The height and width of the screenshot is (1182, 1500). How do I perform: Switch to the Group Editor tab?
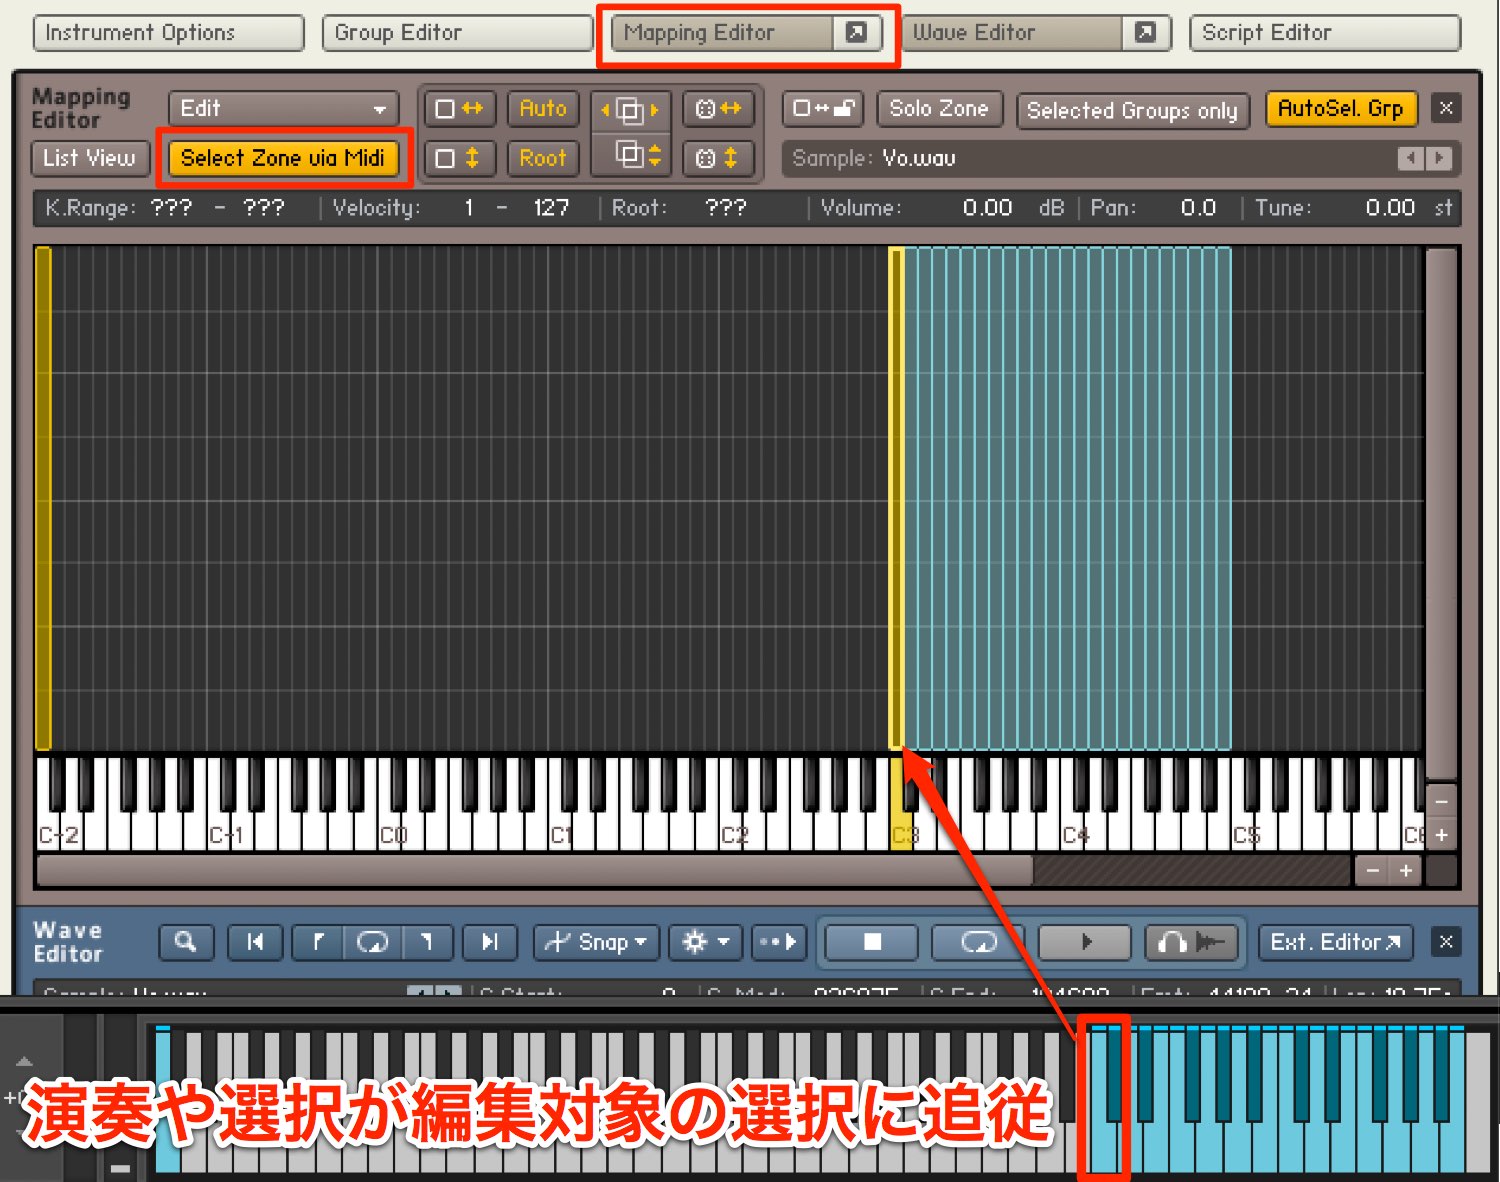click(x=457, y=33)
